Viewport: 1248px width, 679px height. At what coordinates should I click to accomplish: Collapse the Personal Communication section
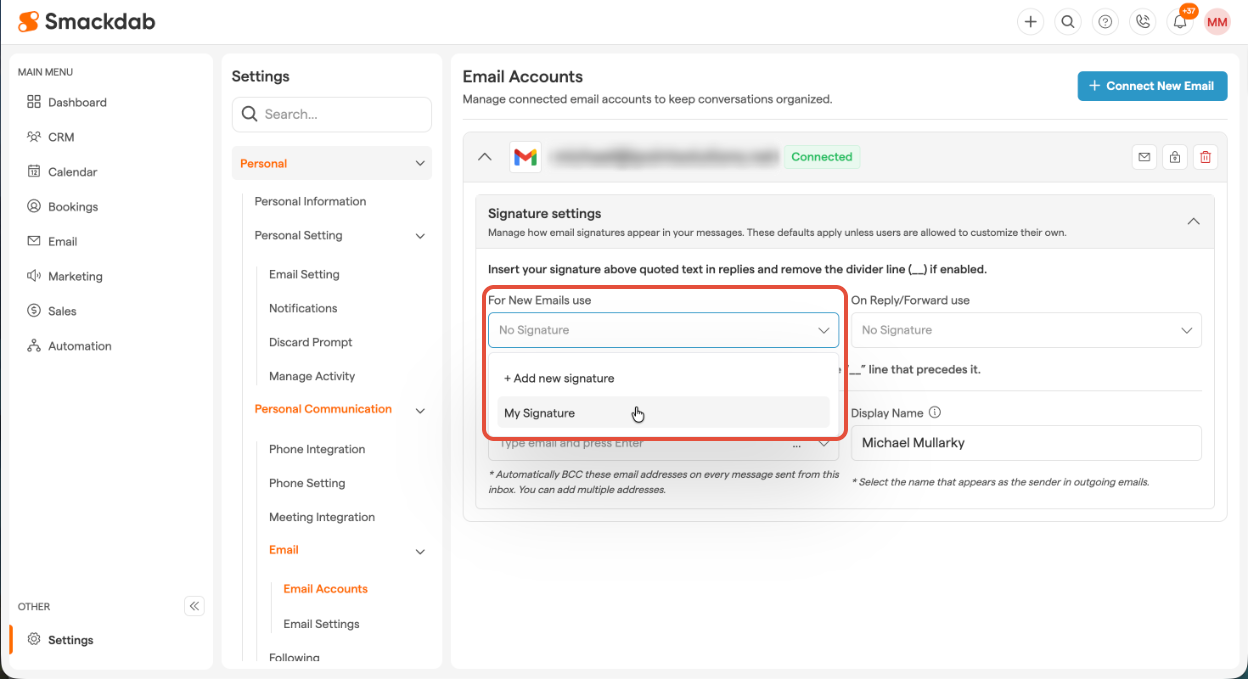(x=420, y=410)
